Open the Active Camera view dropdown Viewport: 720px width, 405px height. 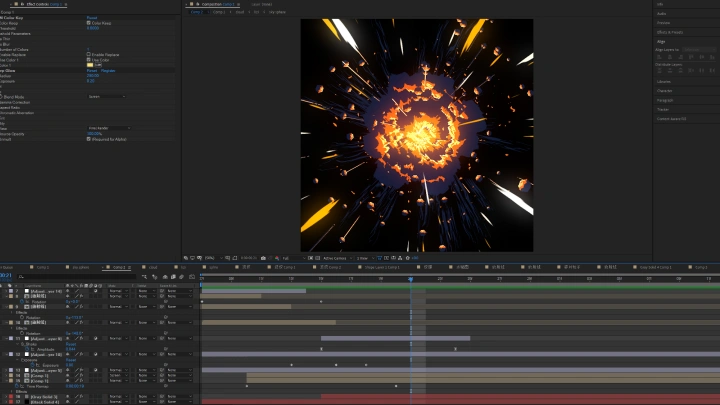[335, 257]
